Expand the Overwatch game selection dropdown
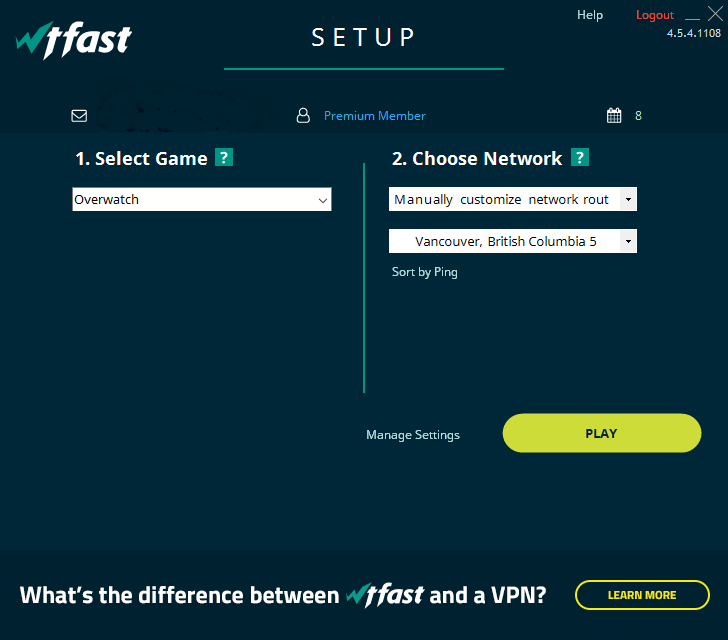The image size is (728, 640). tap(323, 200)
